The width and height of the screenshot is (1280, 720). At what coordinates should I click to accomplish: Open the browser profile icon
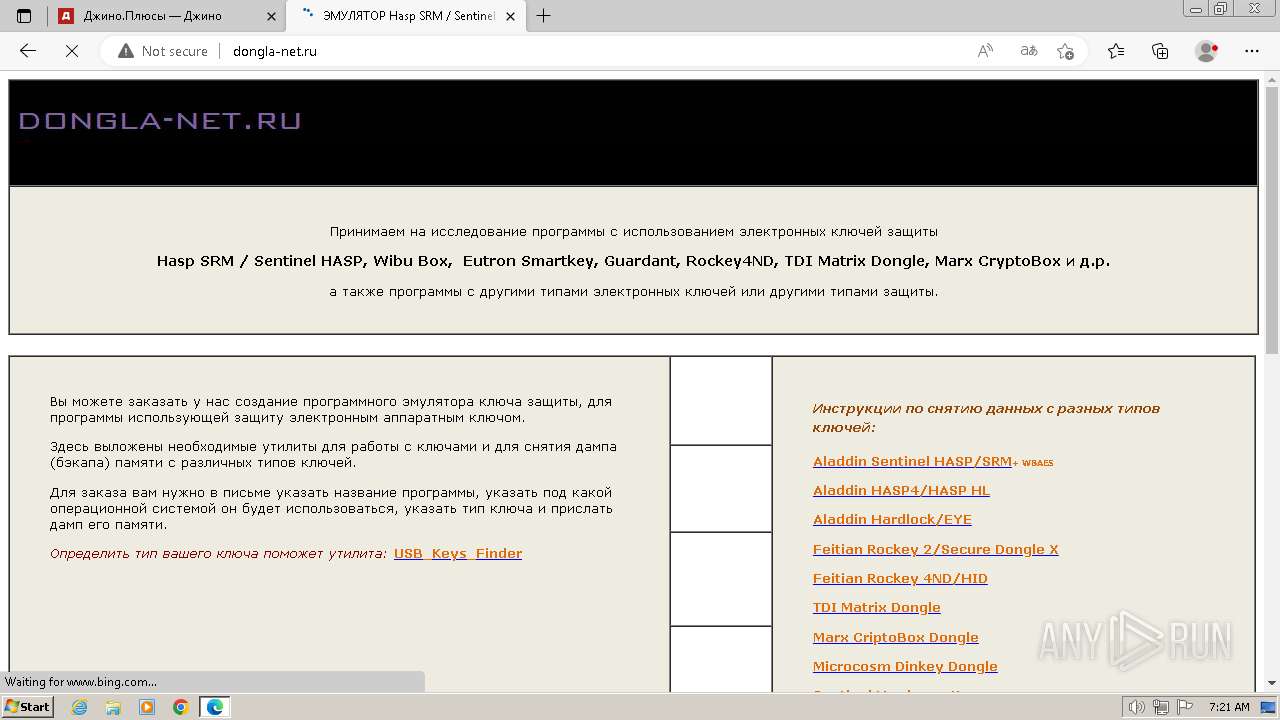click(1207, 51)
